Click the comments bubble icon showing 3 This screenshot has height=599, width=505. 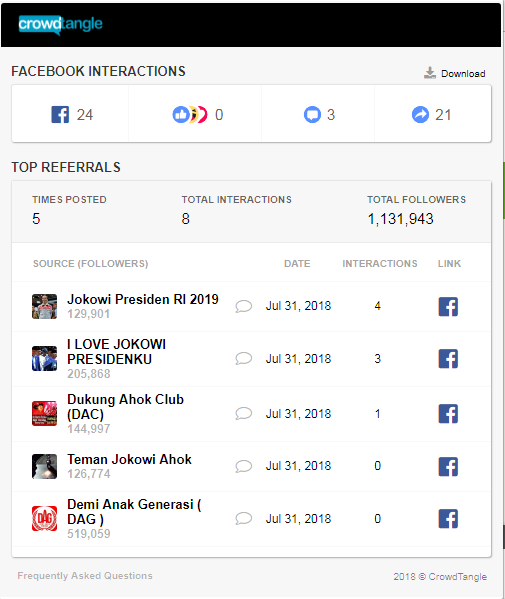(312, 115)
